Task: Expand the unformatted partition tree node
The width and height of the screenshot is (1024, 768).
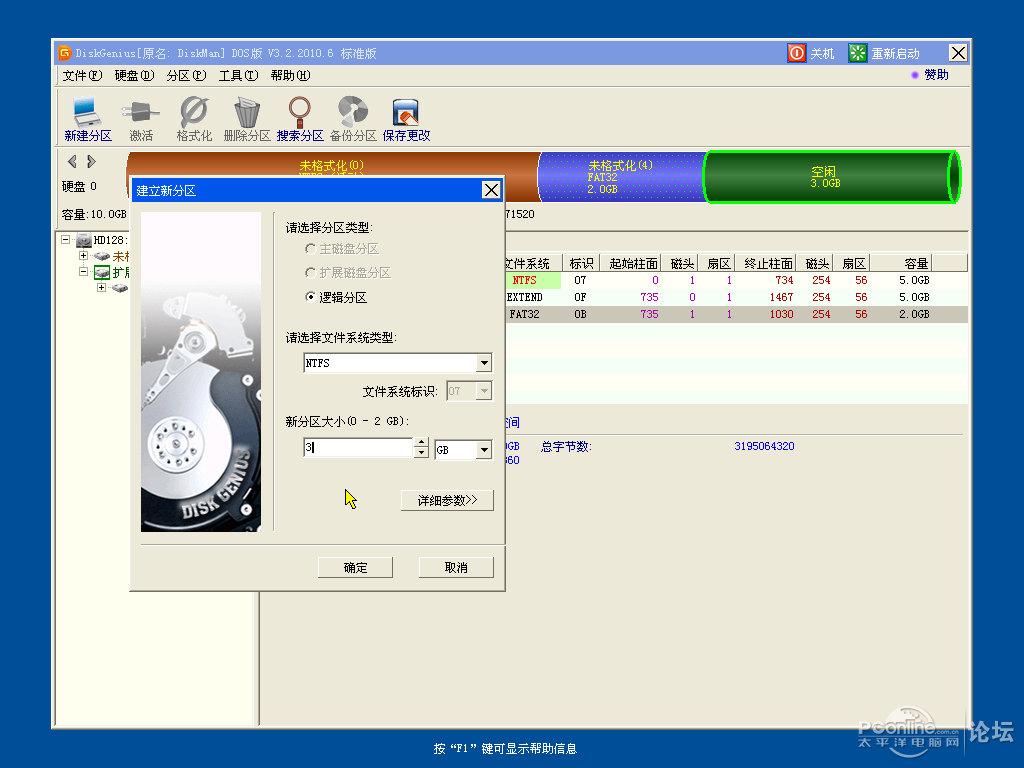Action: (x=84, y=256)
